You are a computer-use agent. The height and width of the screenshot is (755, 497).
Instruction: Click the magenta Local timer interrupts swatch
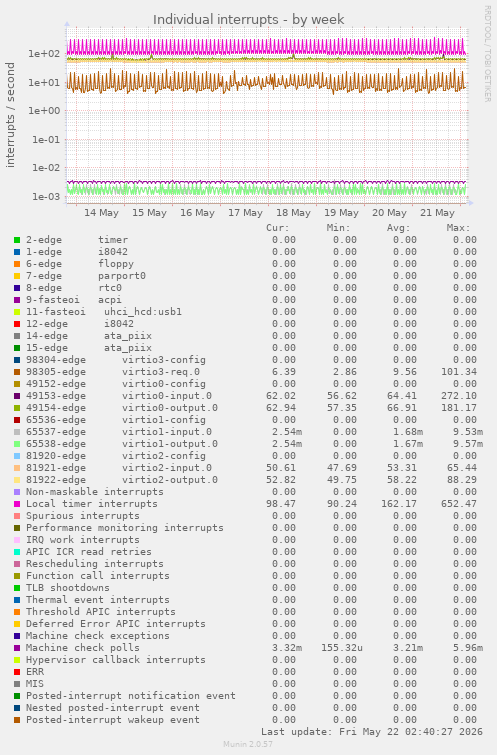coord(17,504)
